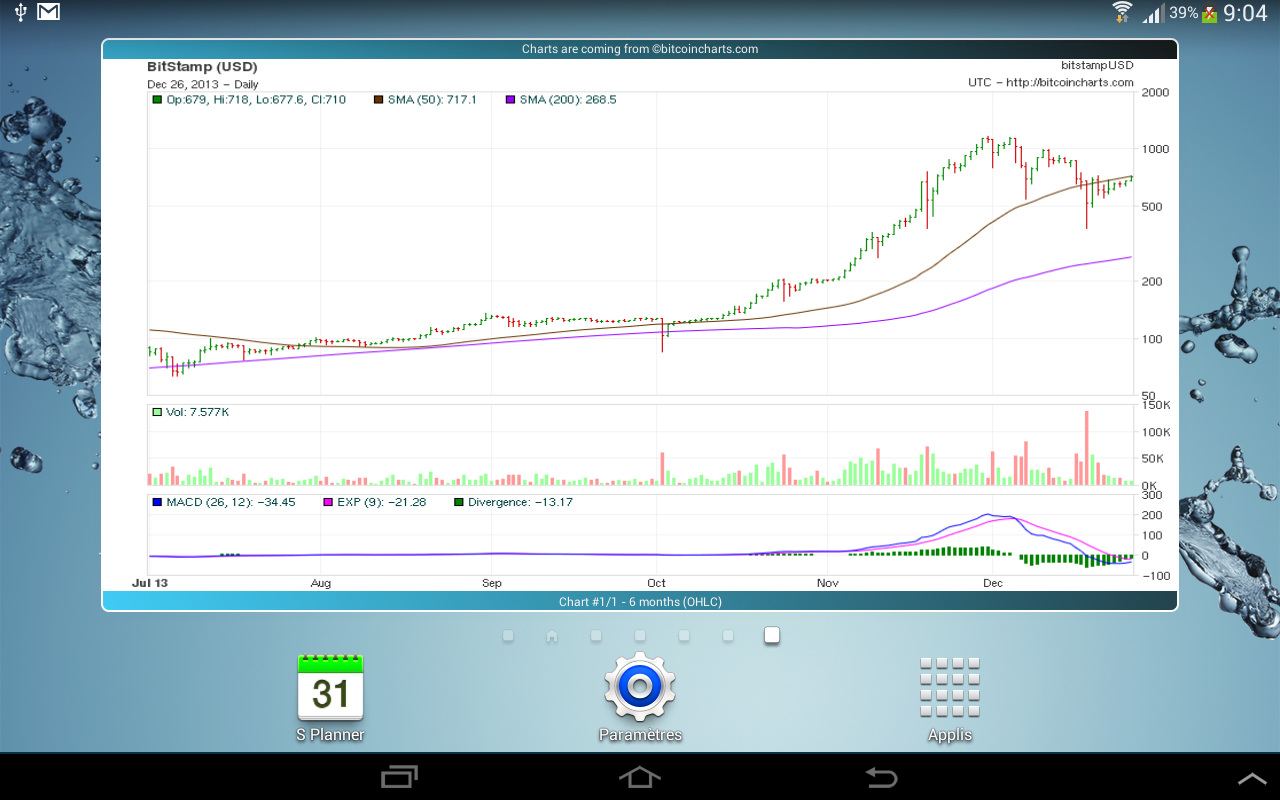Tap the 'EXP (9): -21.28' label

point(382,502)
